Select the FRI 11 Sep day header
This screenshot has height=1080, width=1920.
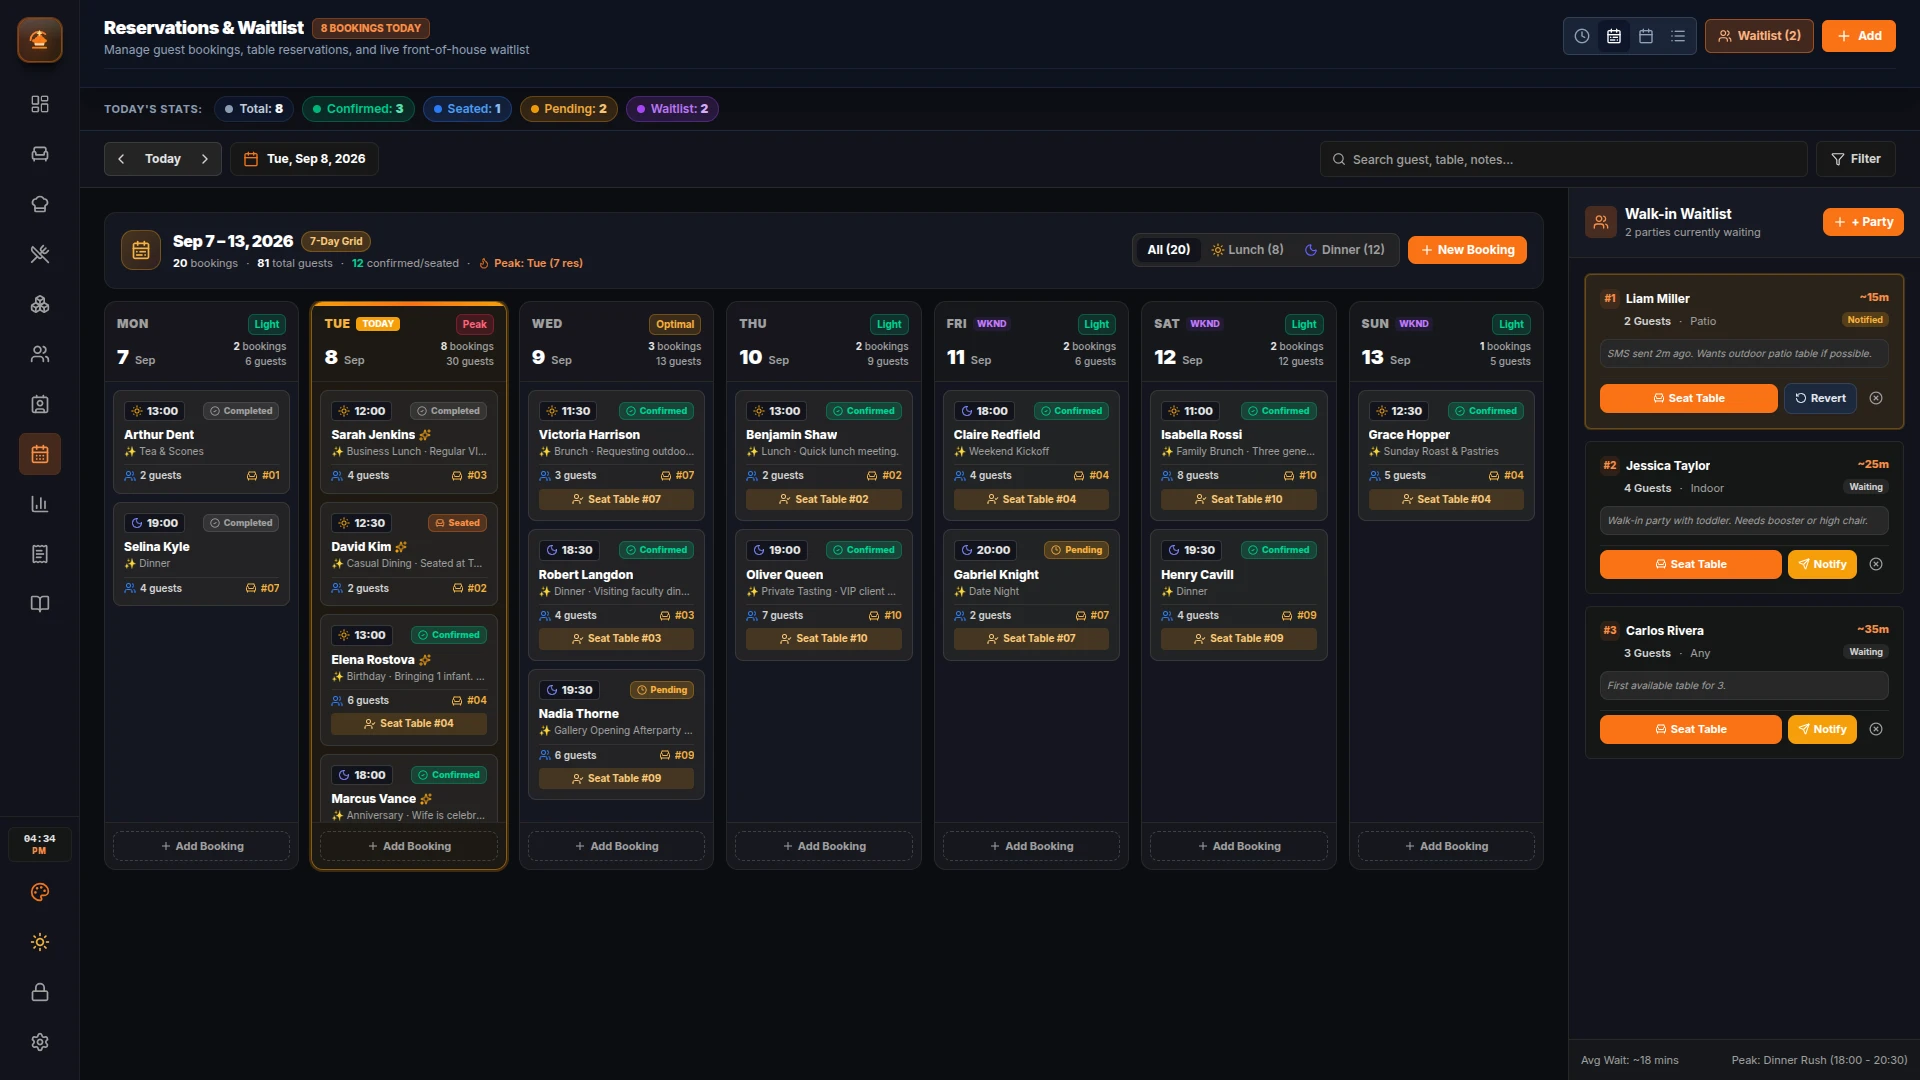pyautogui.click(x=1031, y=341)
